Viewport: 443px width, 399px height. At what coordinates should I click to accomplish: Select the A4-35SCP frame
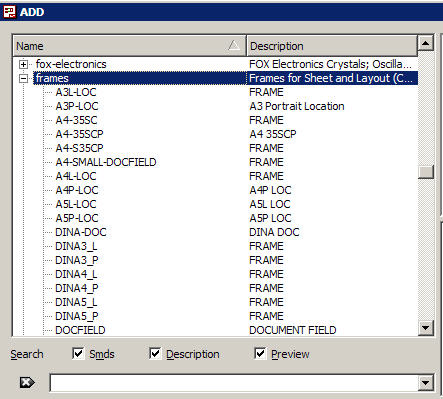point(79,134)
